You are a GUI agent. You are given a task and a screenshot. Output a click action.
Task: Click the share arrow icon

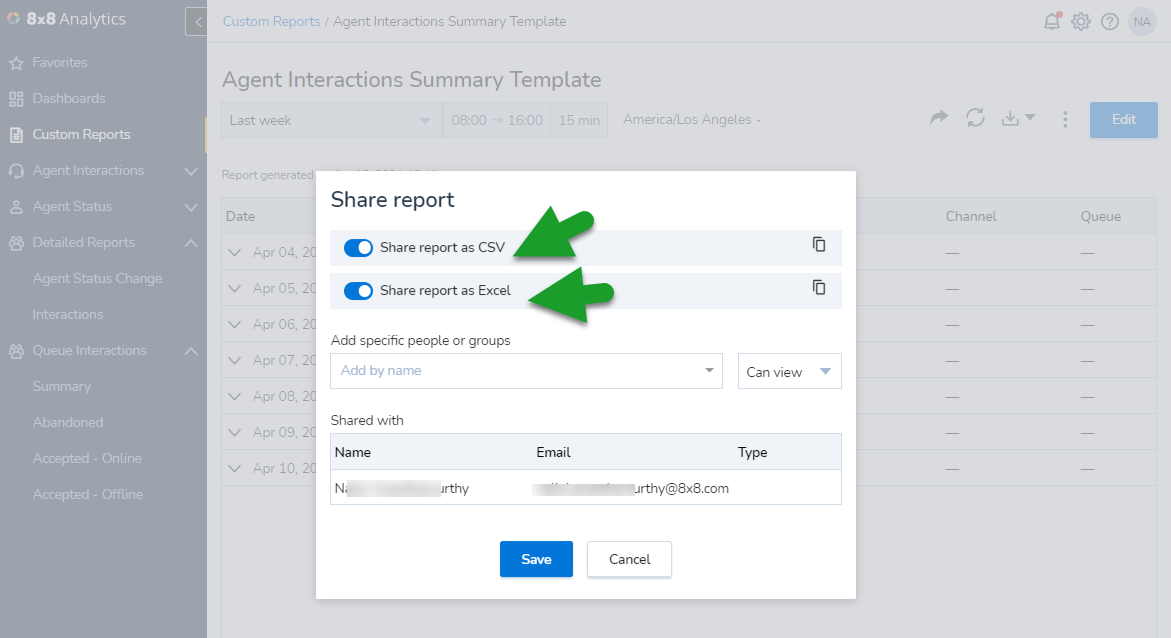(x=939, y=118)
